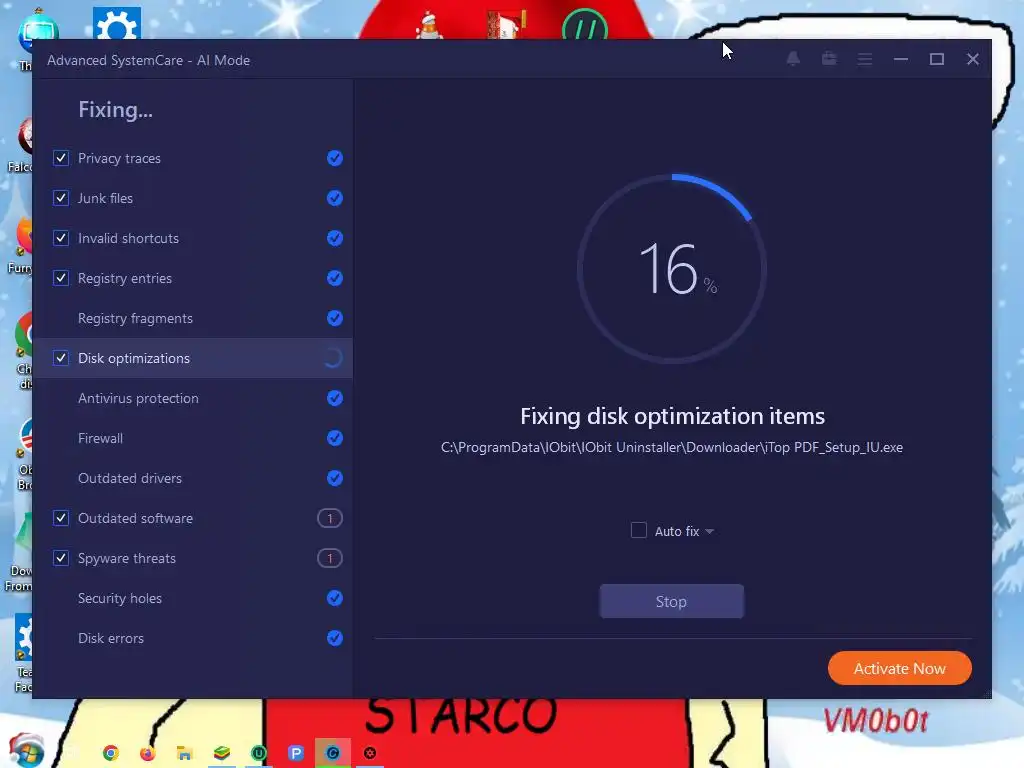Open the toolbox briefcase icon
This screenshot has height=768, width=1024.
[x=829, y=59]
